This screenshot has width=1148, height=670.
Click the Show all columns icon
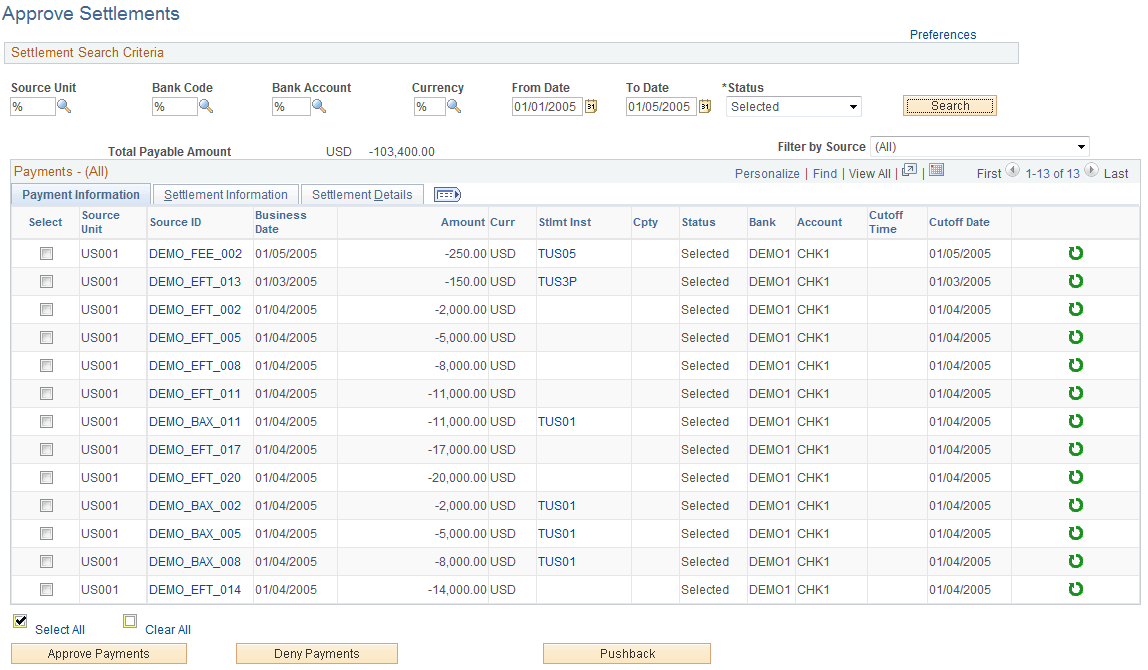pyautogui.click(x=447, y=195)
